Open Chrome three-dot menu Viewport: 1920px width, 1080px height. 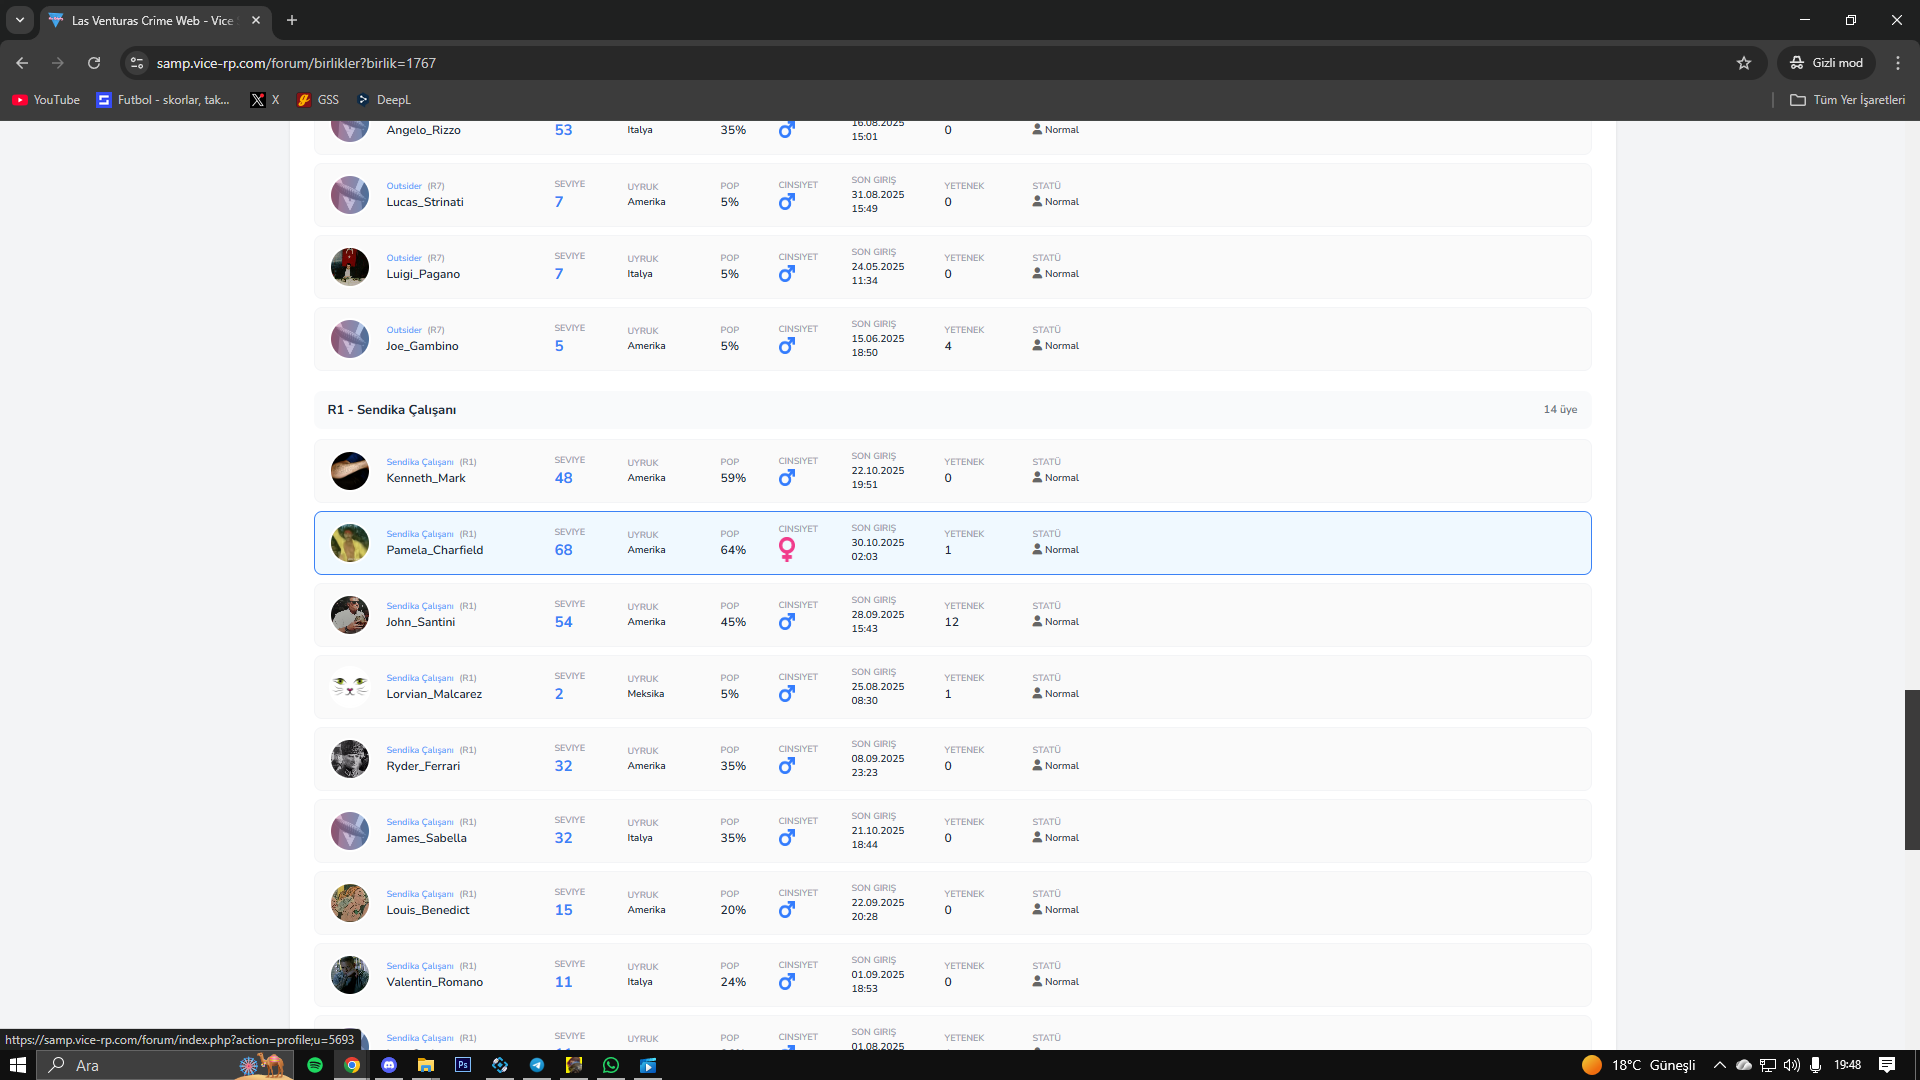coord(1897,63)
